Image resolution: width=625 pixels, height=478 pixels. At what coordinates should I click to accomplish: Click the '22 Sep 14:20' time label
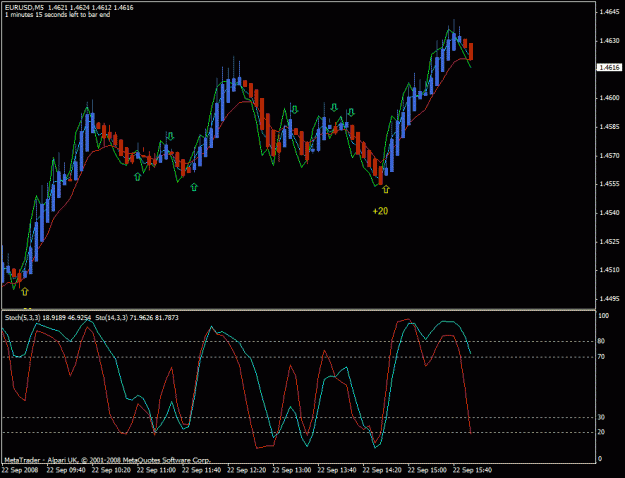pos(382,470)
